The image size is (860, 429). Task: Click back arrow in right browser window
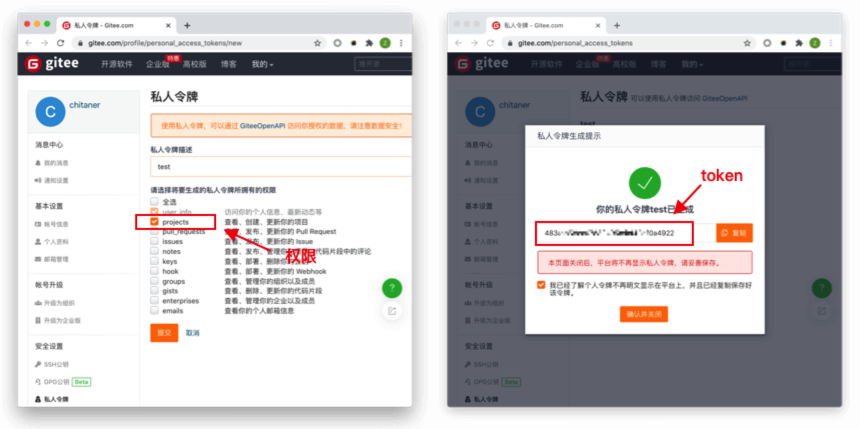tap(459, 43)
